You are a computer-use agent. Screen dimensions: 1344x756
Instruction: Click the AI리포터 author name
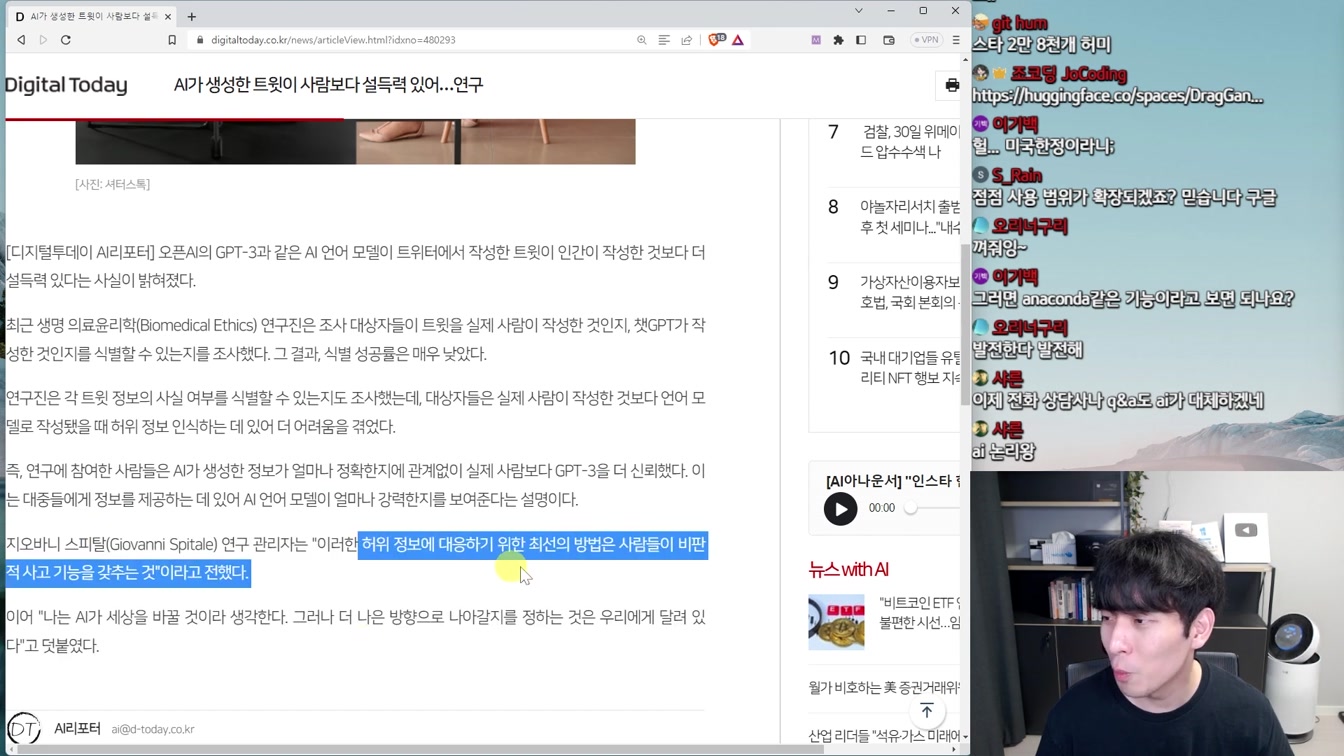[77, 729]
